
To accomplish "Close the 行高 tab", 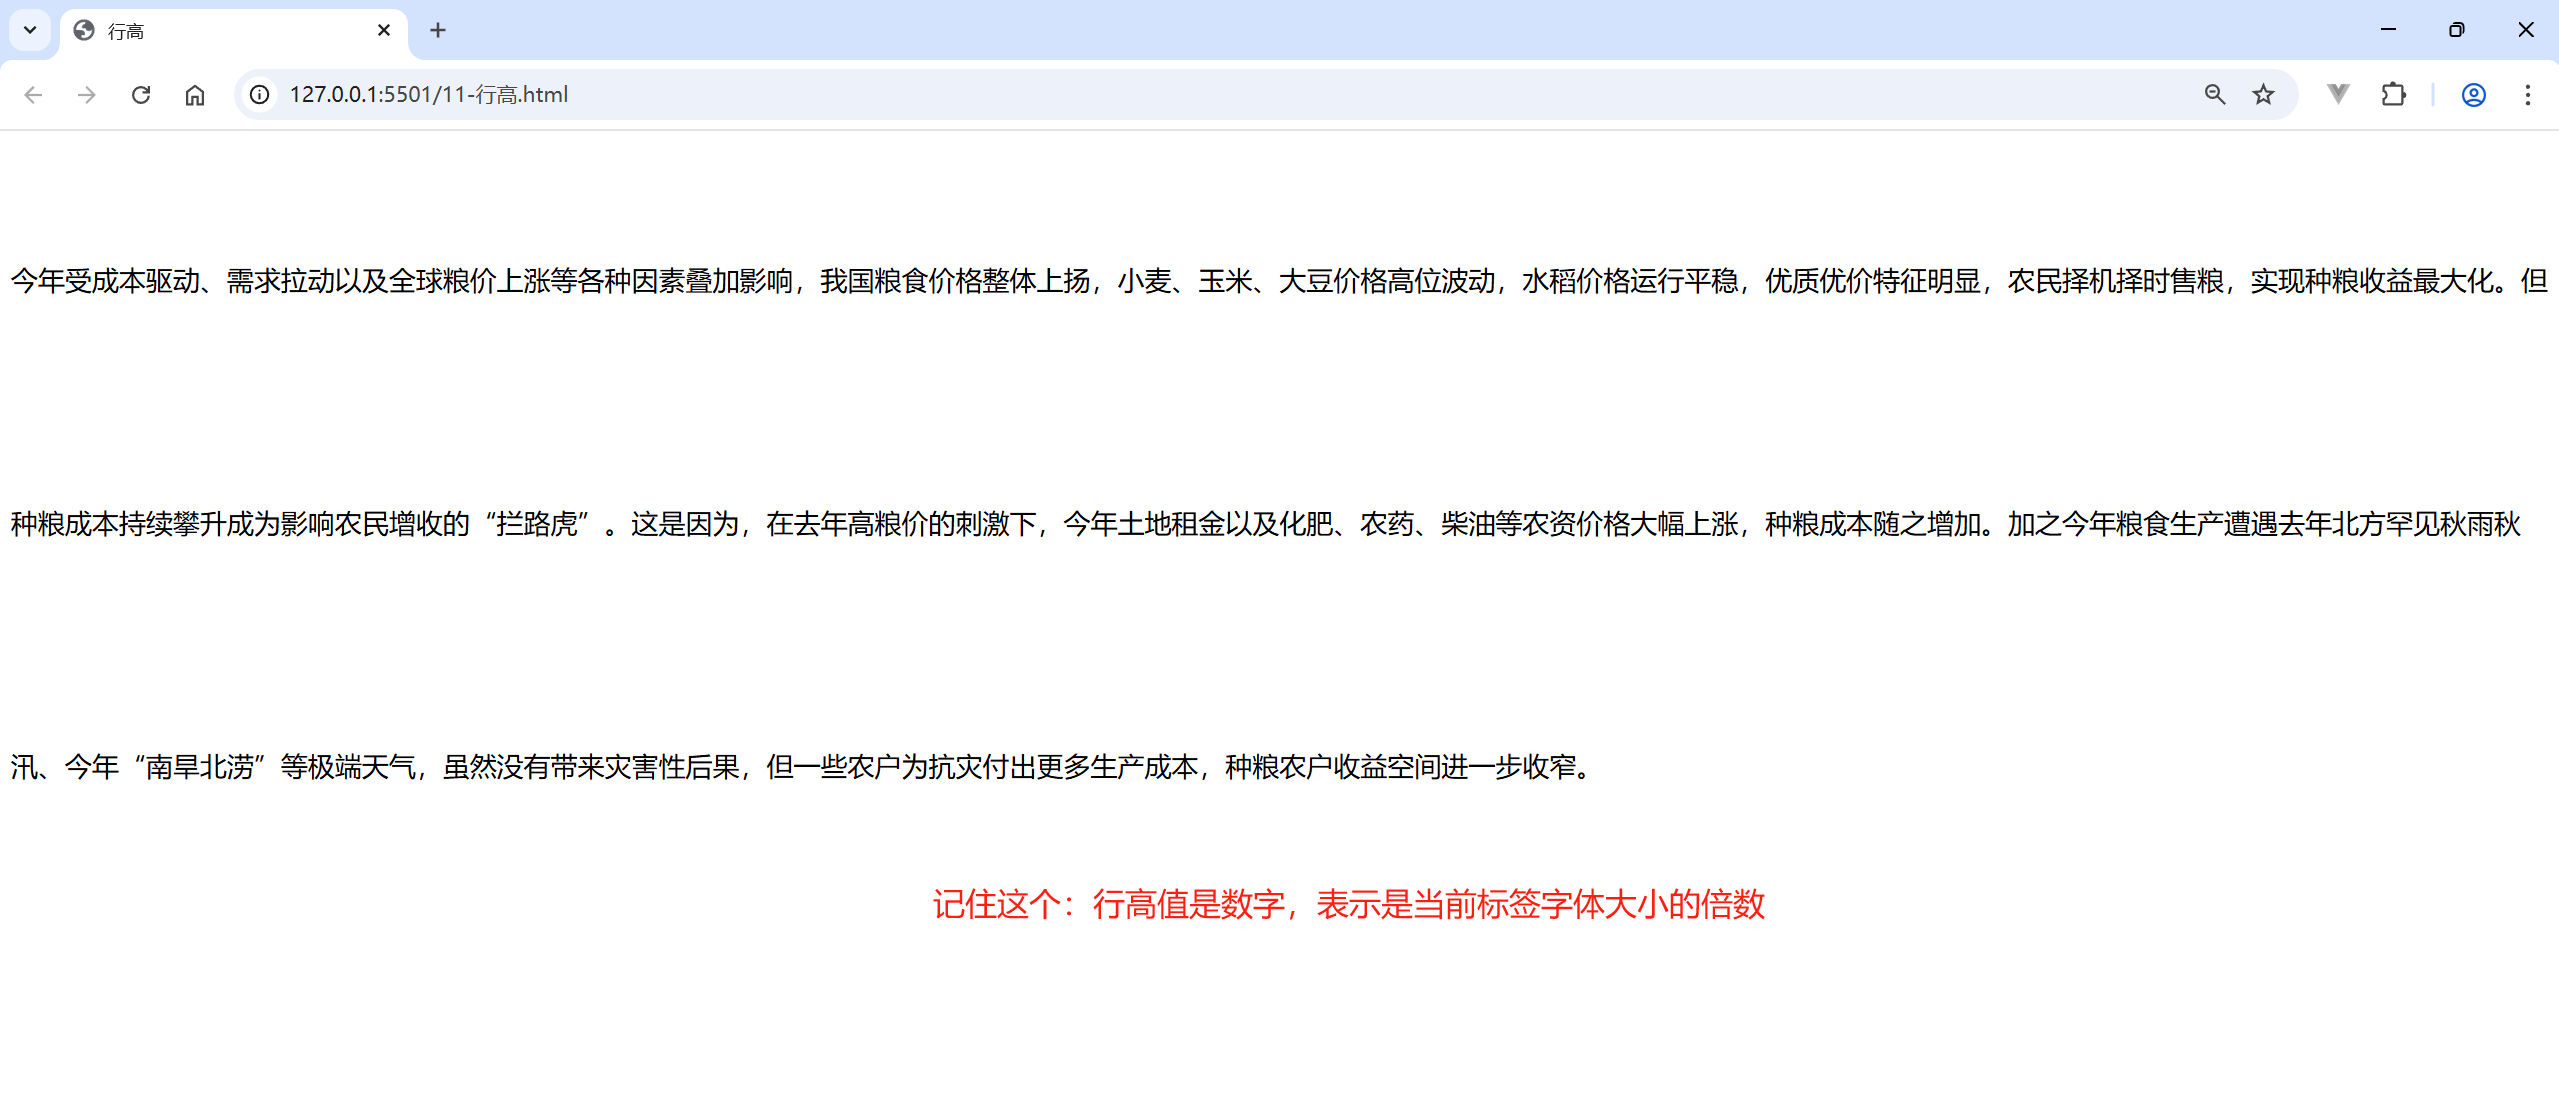I will point(384,31).
